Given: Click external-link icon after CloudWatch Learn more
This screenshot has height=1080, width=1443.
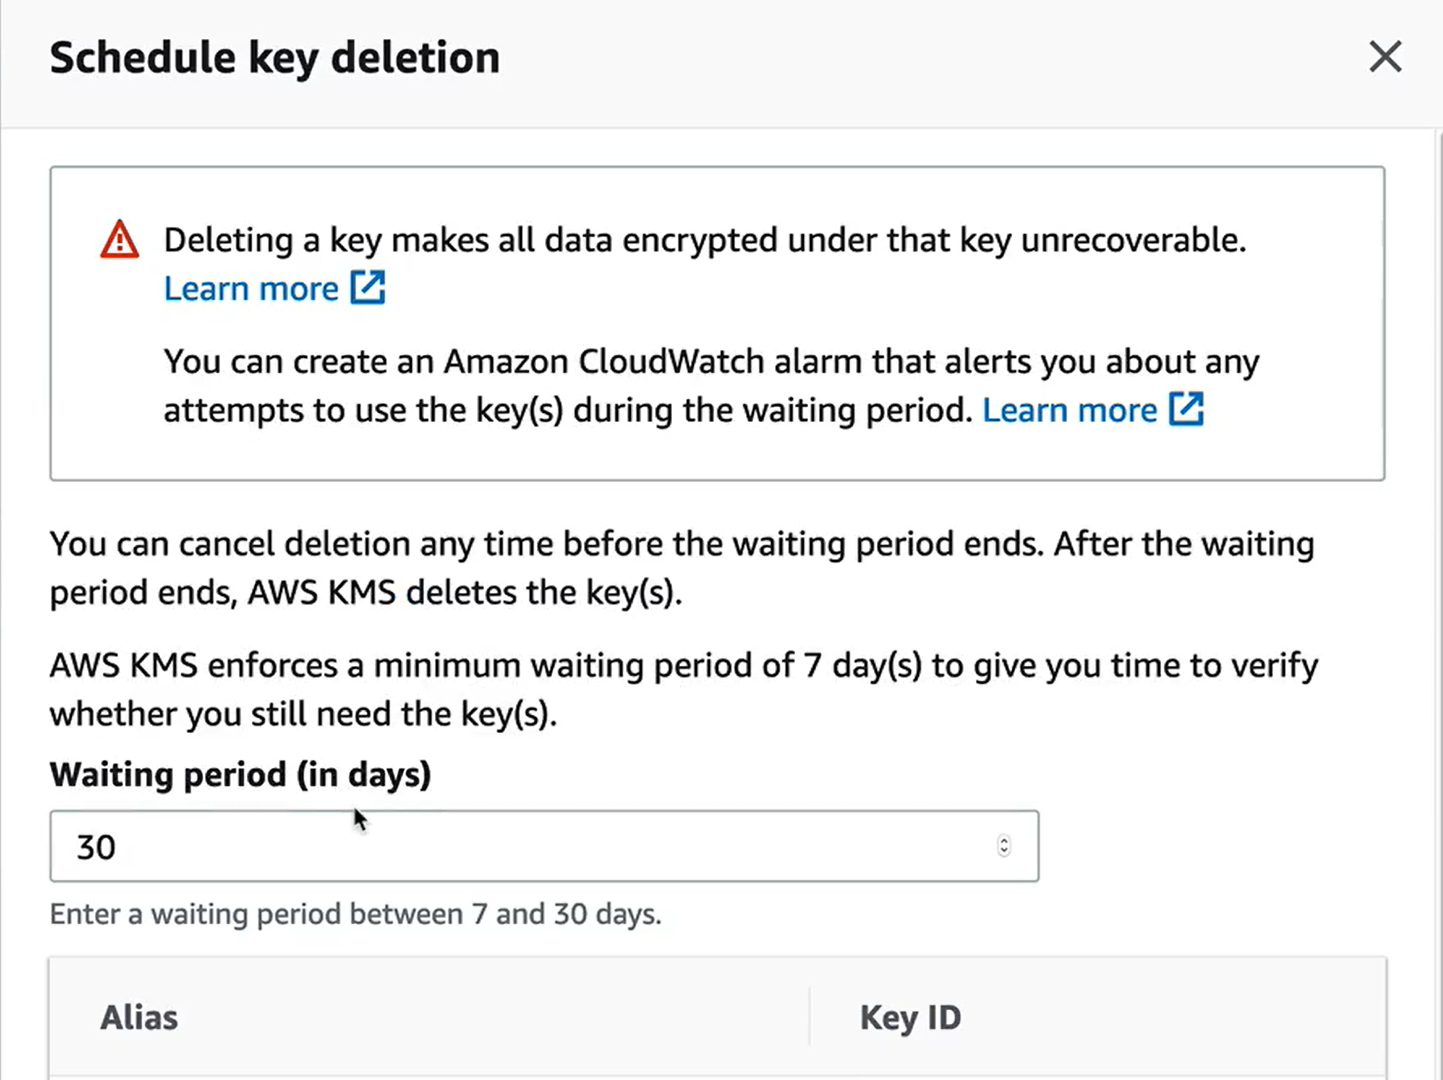Looking at the screenshot, I should [1187, 409].
